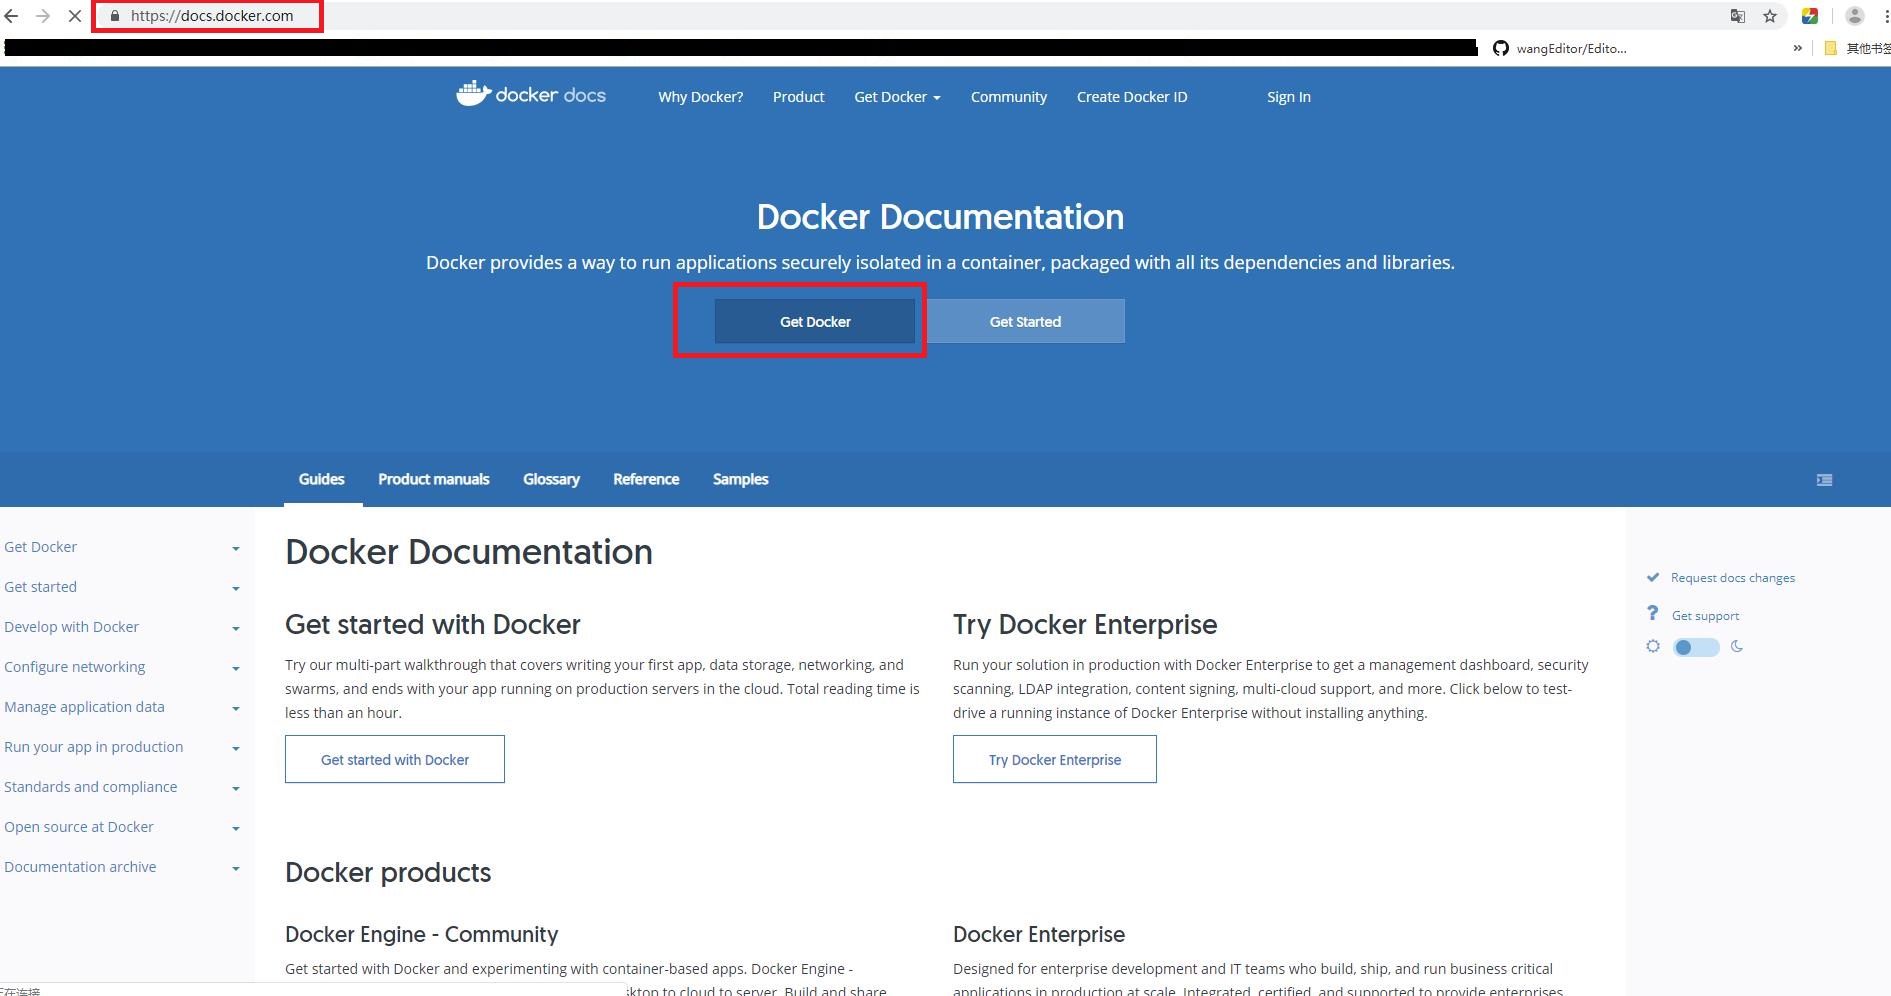Click the Docker whale docs logo
The image size is (1891, 996).
(531, 95)
